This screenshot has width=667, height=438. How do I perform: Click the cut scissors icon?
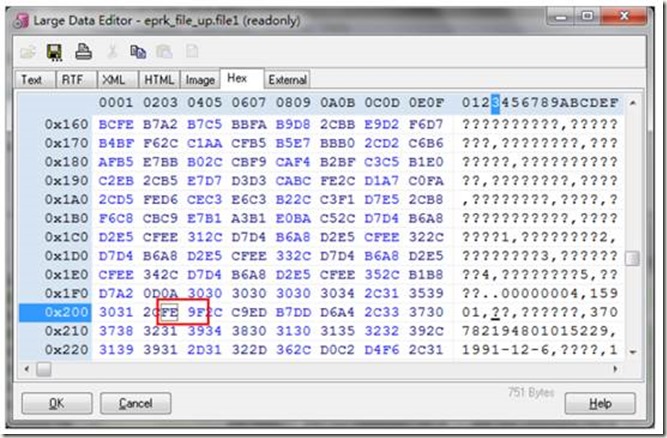[112, 51]
